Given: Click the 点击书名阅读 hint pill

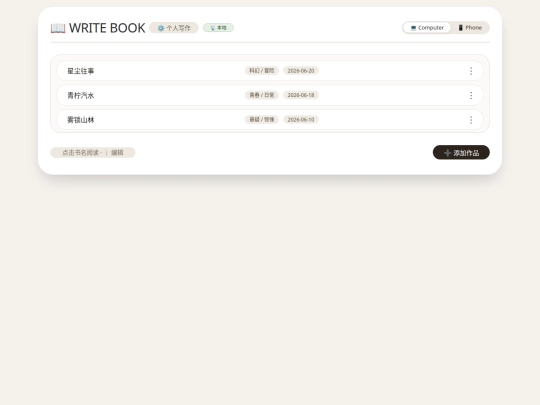Looking at the screenshot, I should (93, 153).
